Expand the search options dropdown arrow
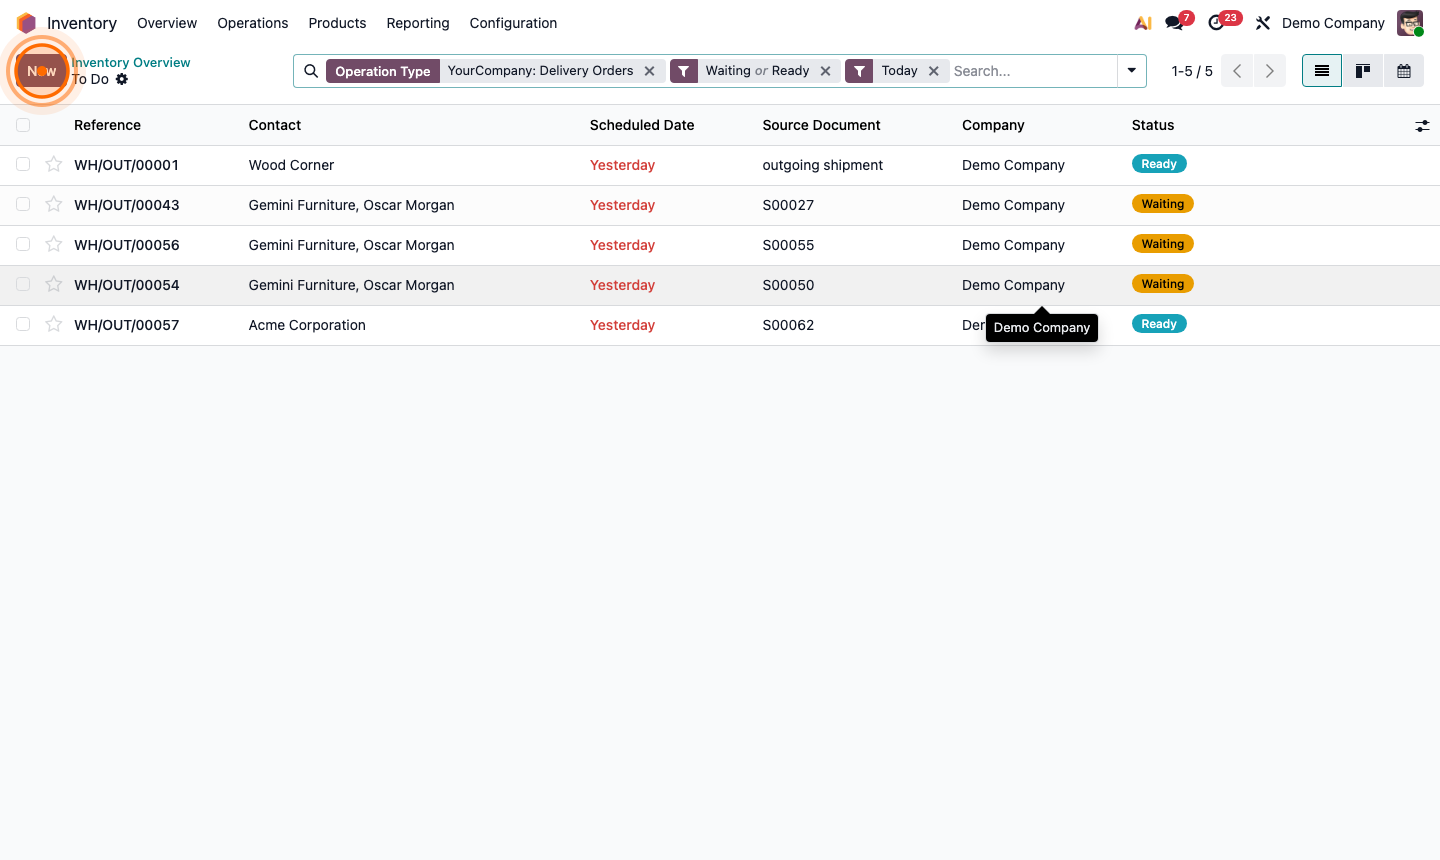The width and height of the screenshot is (1440, 860). point(1131,71)
